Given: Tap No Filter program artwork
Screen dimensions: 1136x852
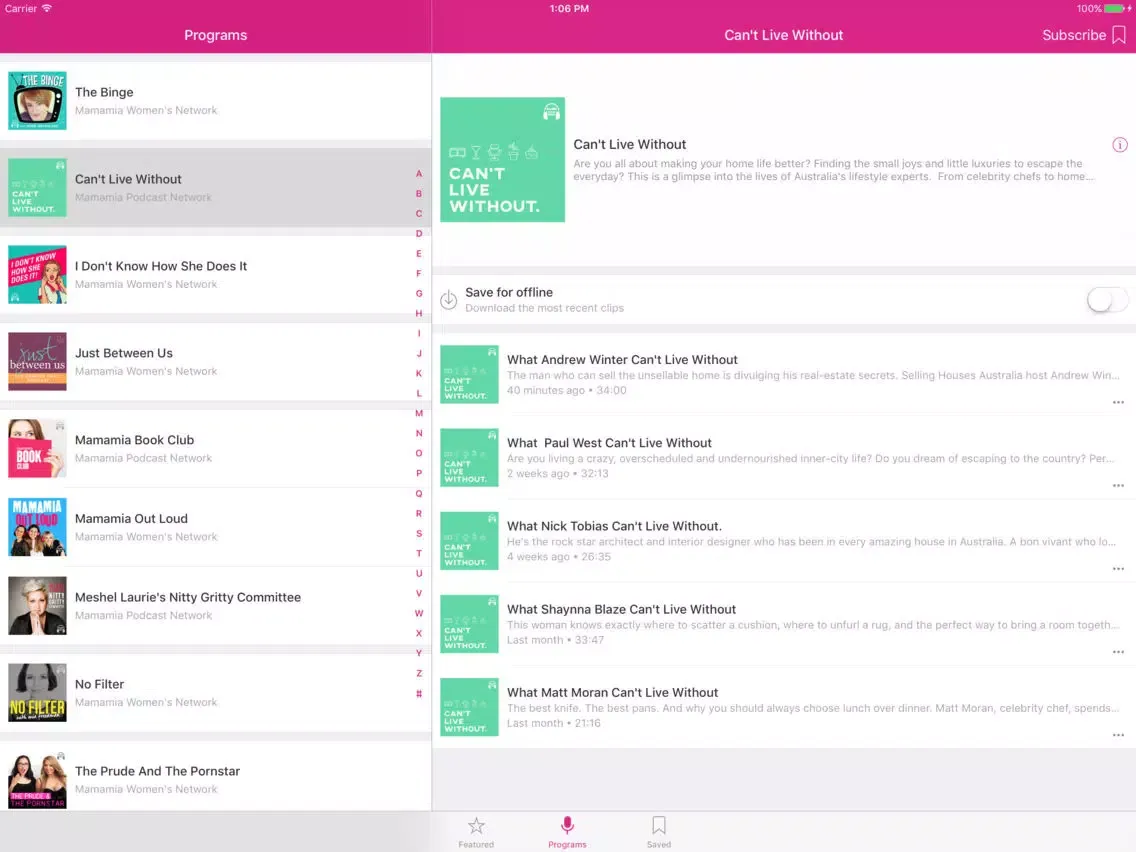Looking at the screenshot, I should coord(37,693).
